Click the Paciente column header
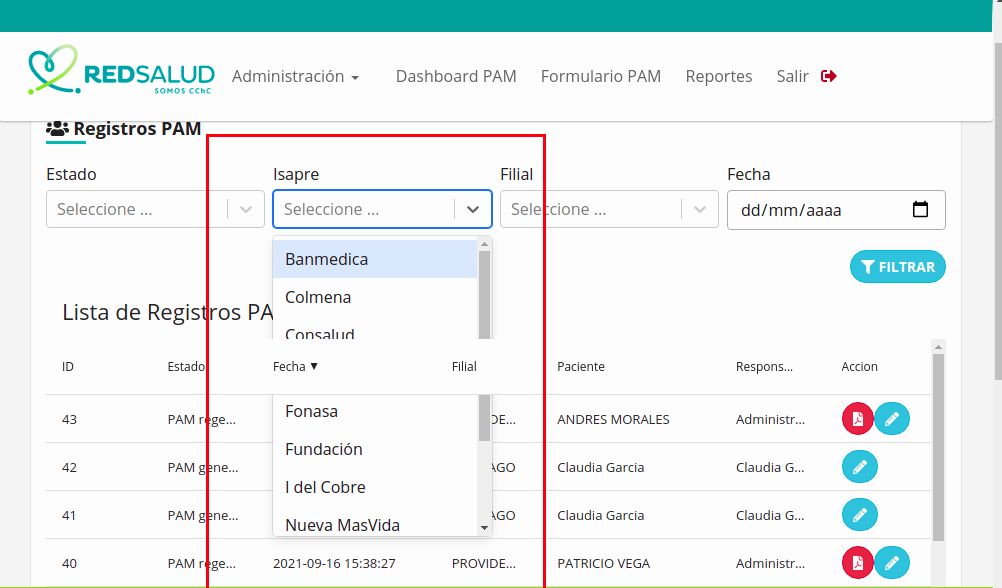 (581, 366)
